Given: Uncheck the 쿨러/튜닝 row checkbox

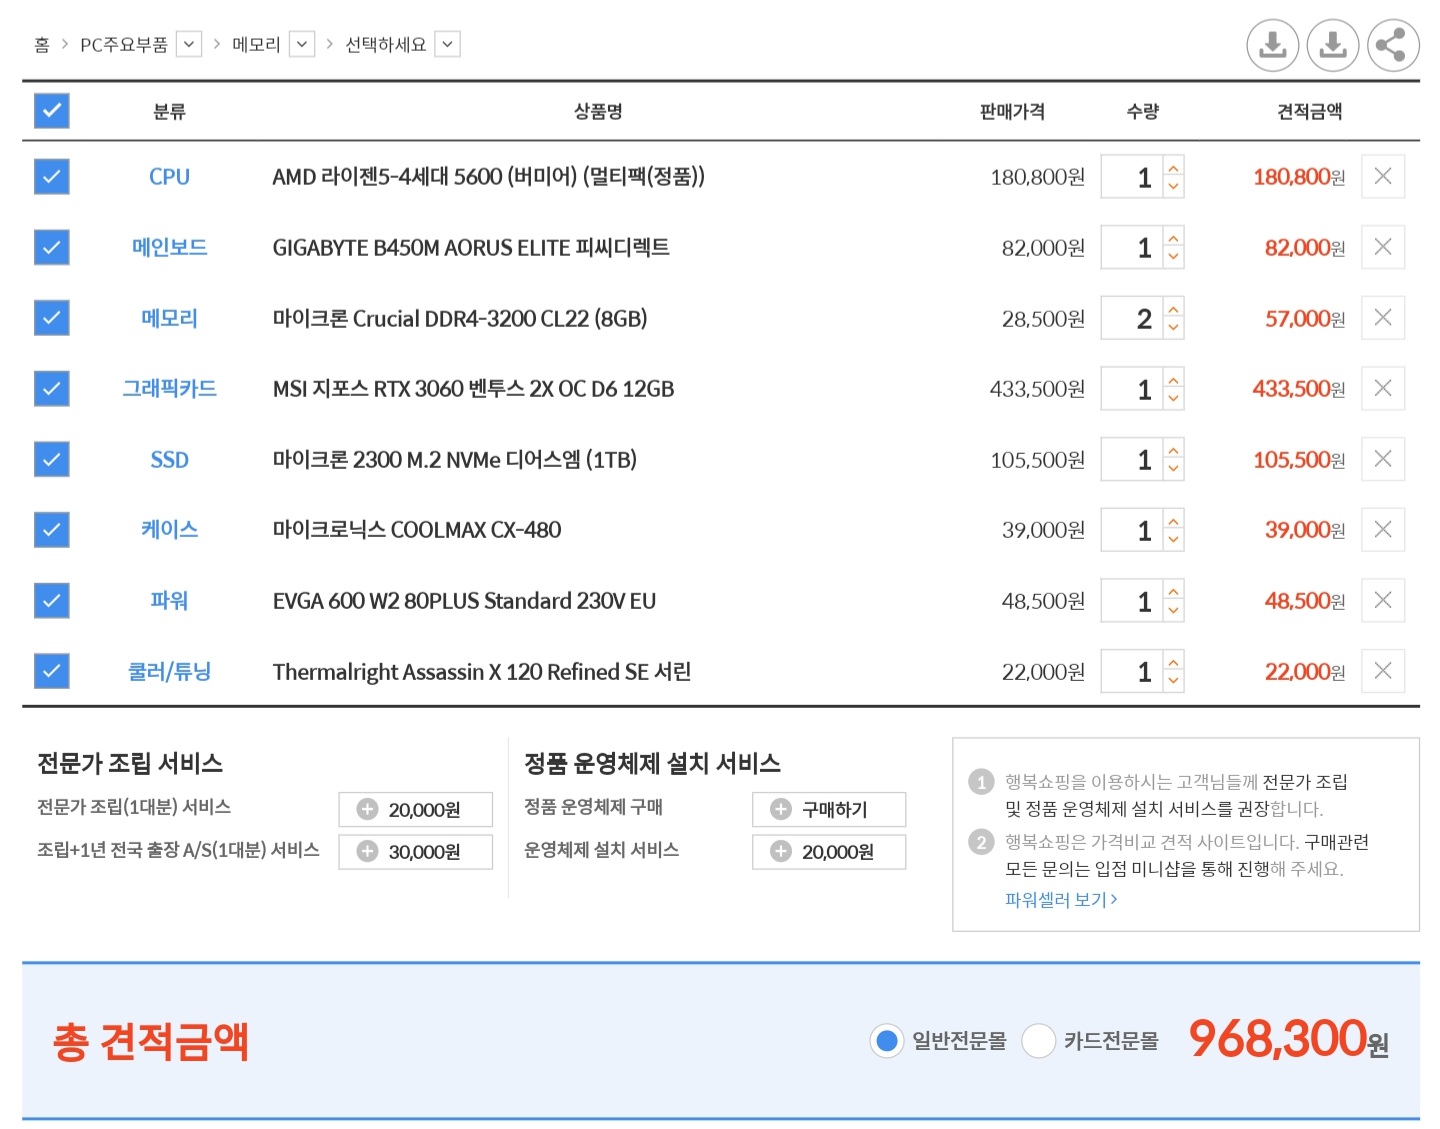Looking at the screenshot, I should [52, 671].
